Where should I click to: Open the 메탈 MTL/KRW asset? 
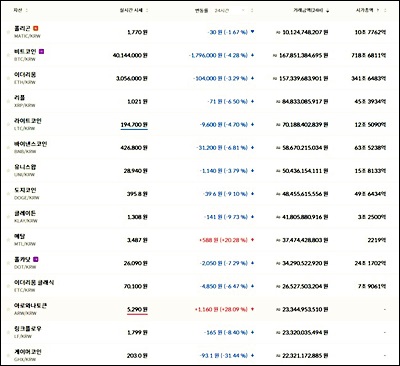(x=24, y=240)
